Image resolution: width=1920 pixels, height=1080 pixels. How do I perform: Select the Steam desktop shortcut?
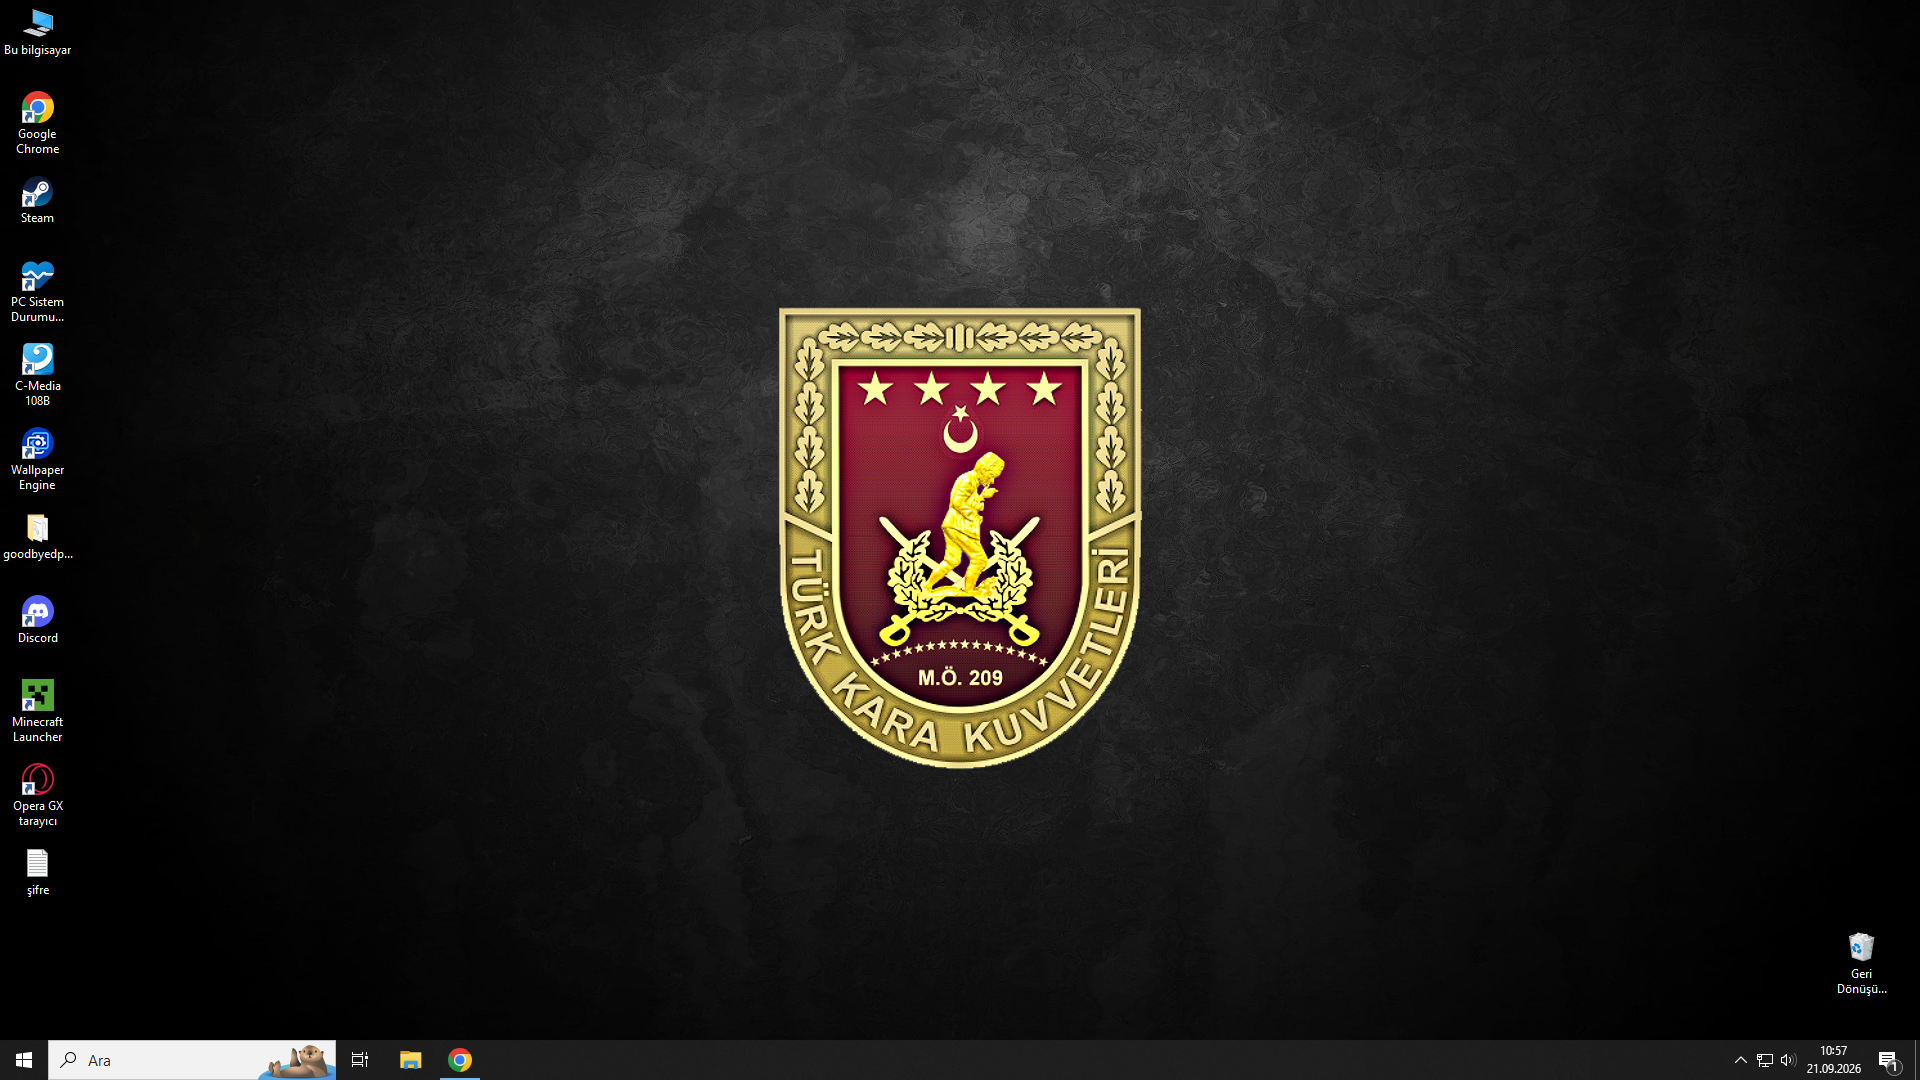[37, 200]
